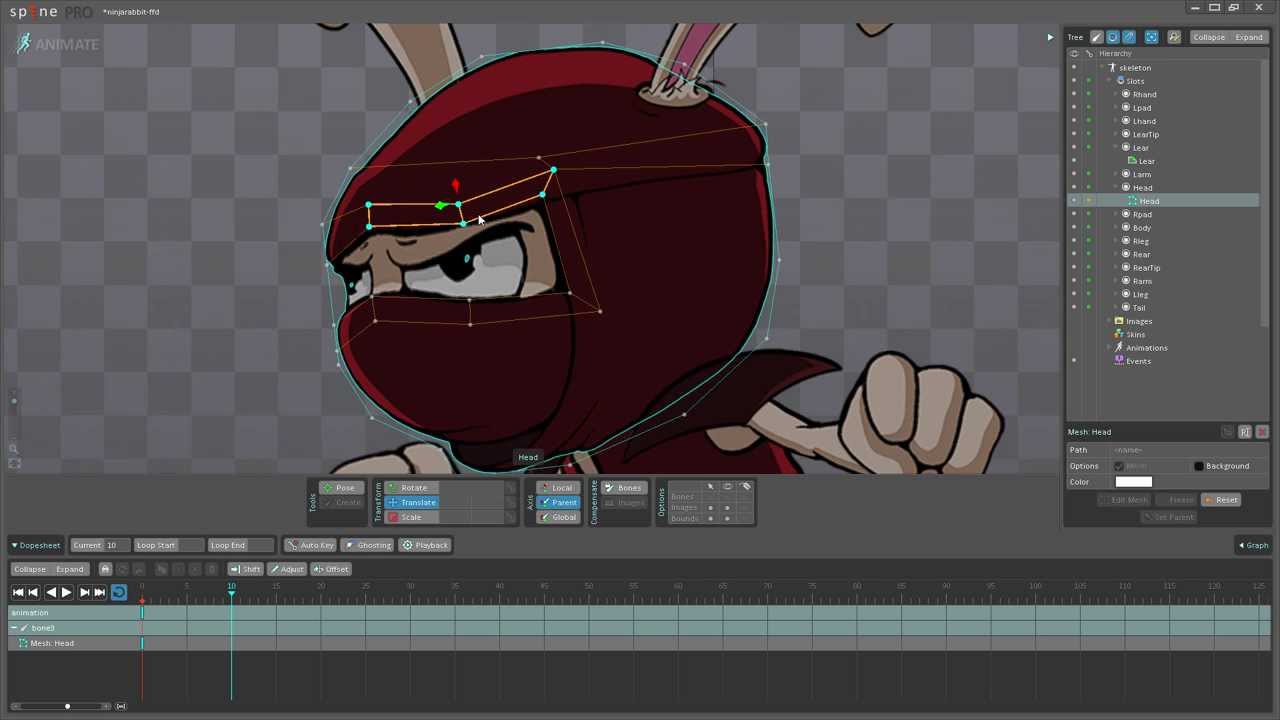1280x720 pixels.
Task: Hide the Rhand slot visibility dot
Action: click(x=1074, y=94)
